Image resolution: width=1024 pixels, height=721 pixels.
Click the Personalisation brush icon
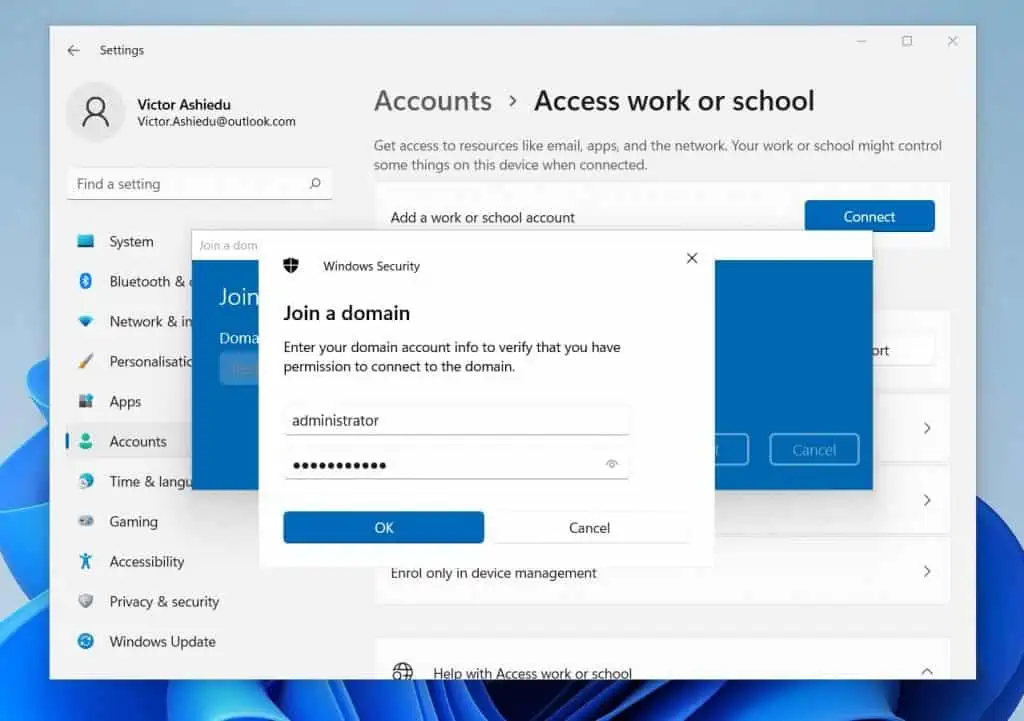pos(85,361)
